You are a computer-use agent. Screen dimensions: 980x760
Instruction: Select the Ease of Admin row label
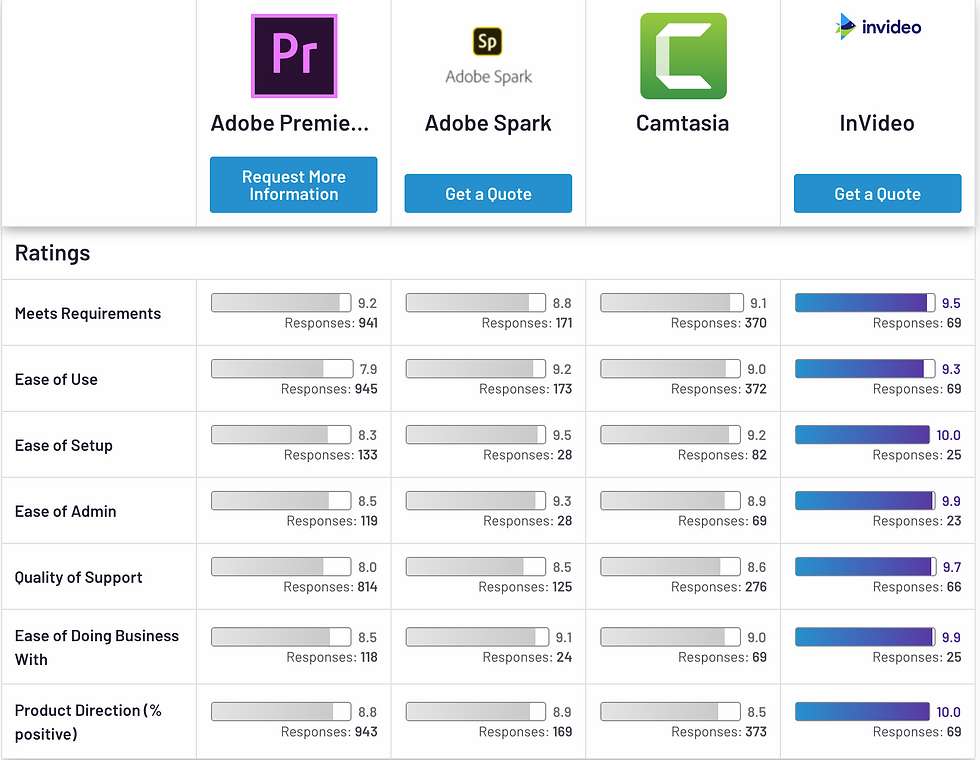coord(66,511)
